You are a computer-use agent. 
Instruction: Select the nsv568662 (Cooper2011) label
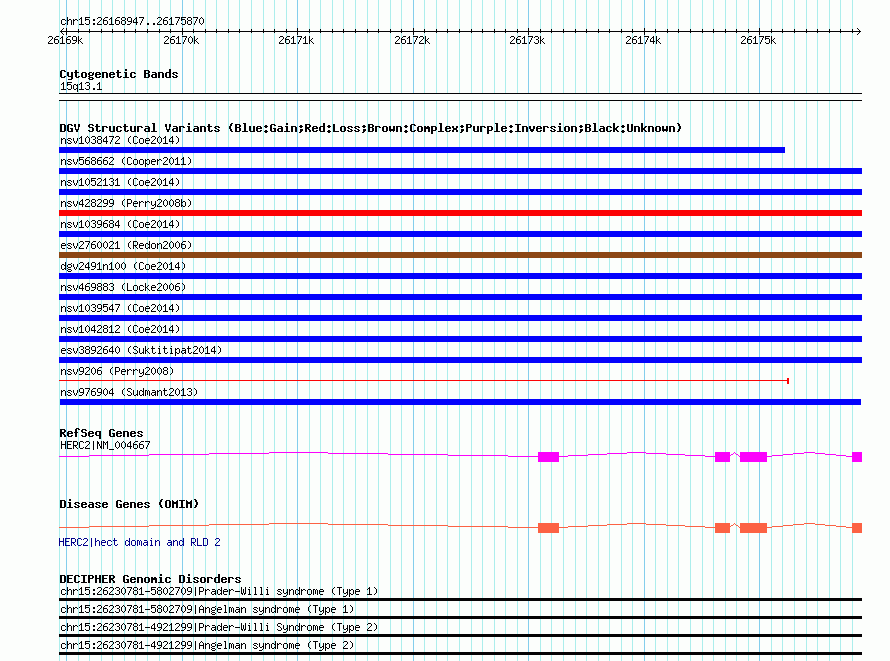click(x=126, y=161)
